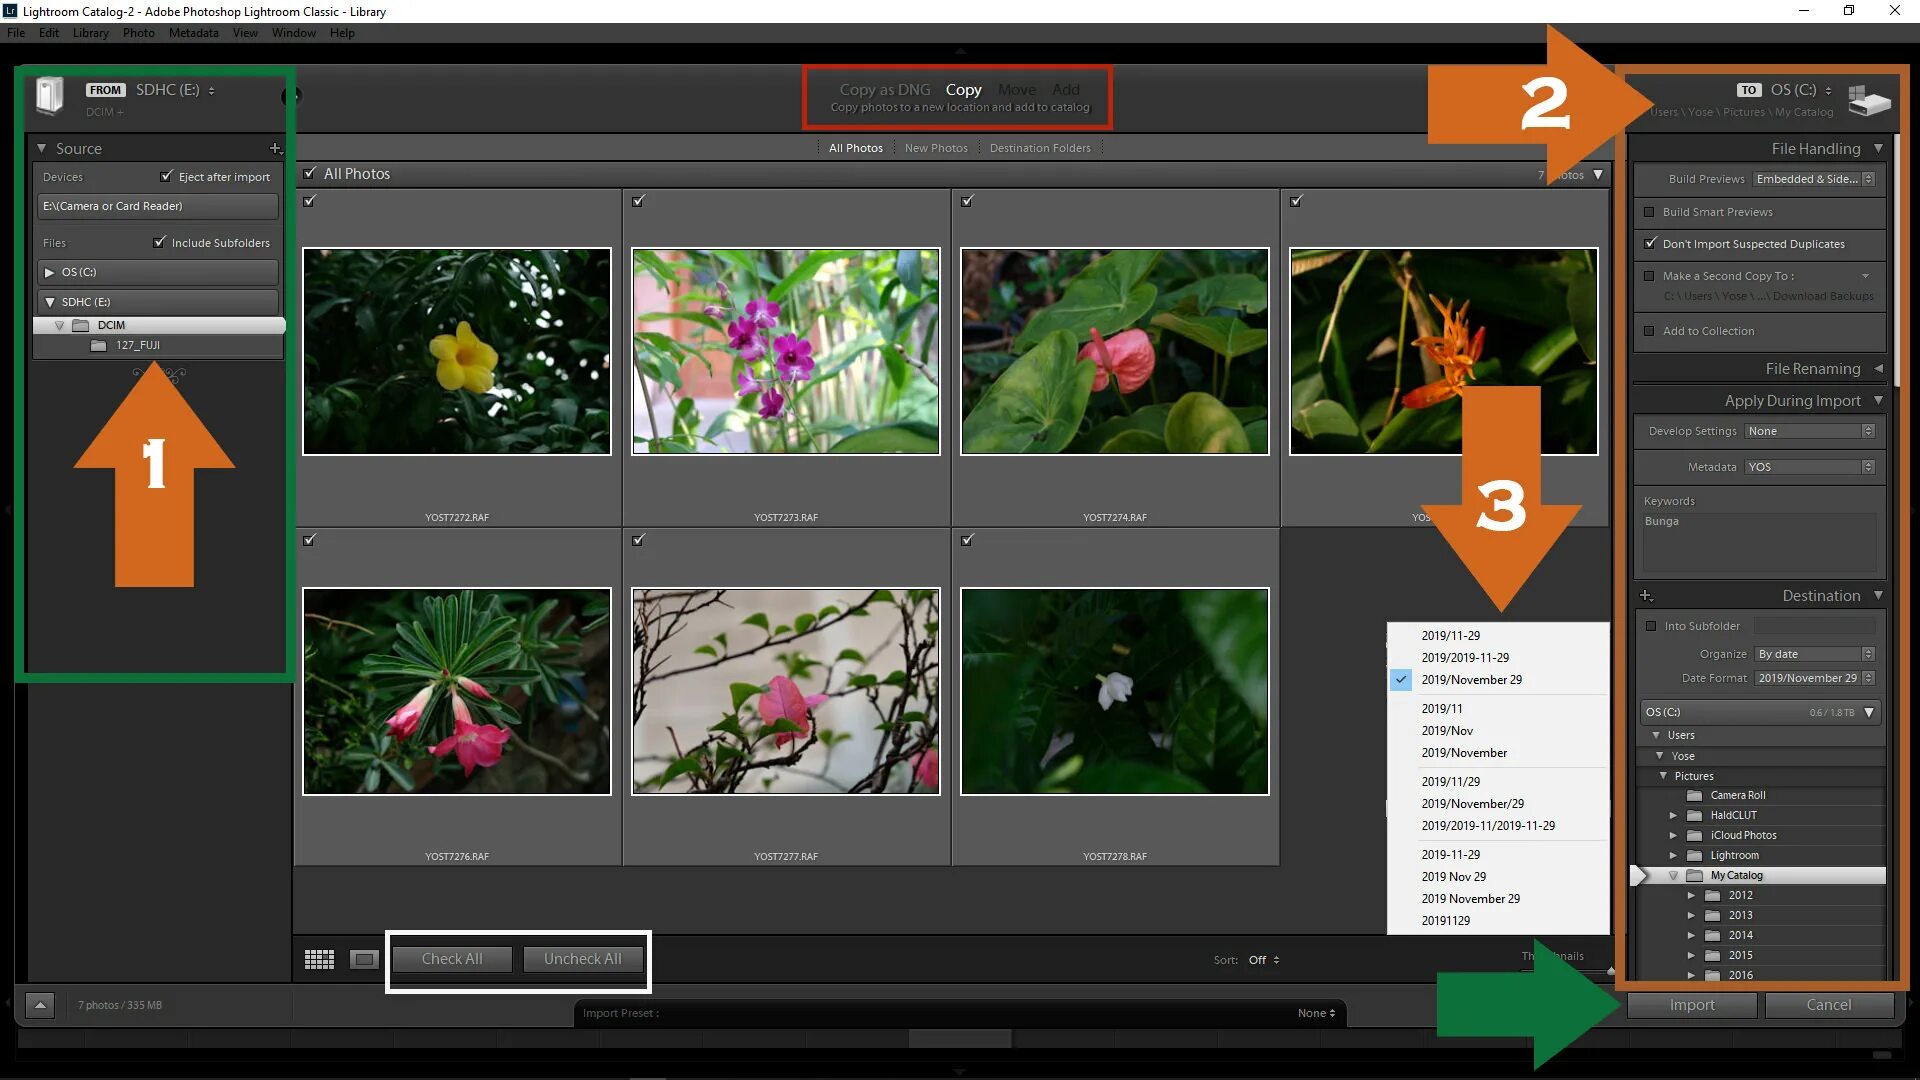Click the plus icon in Source panel
Viewport: 1920px width, 1080px height.
[275, 148]
